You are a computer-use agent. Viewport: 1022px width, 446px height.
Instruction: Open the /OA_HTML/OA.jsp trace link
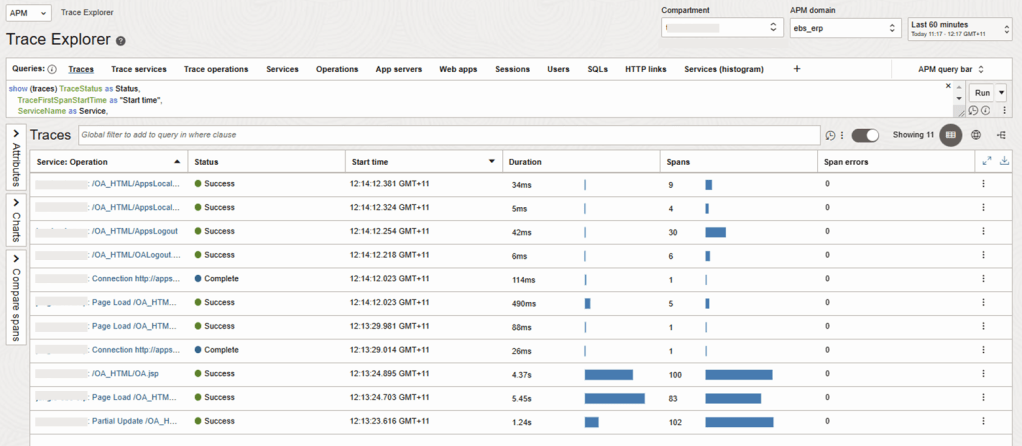click(124, 373)
